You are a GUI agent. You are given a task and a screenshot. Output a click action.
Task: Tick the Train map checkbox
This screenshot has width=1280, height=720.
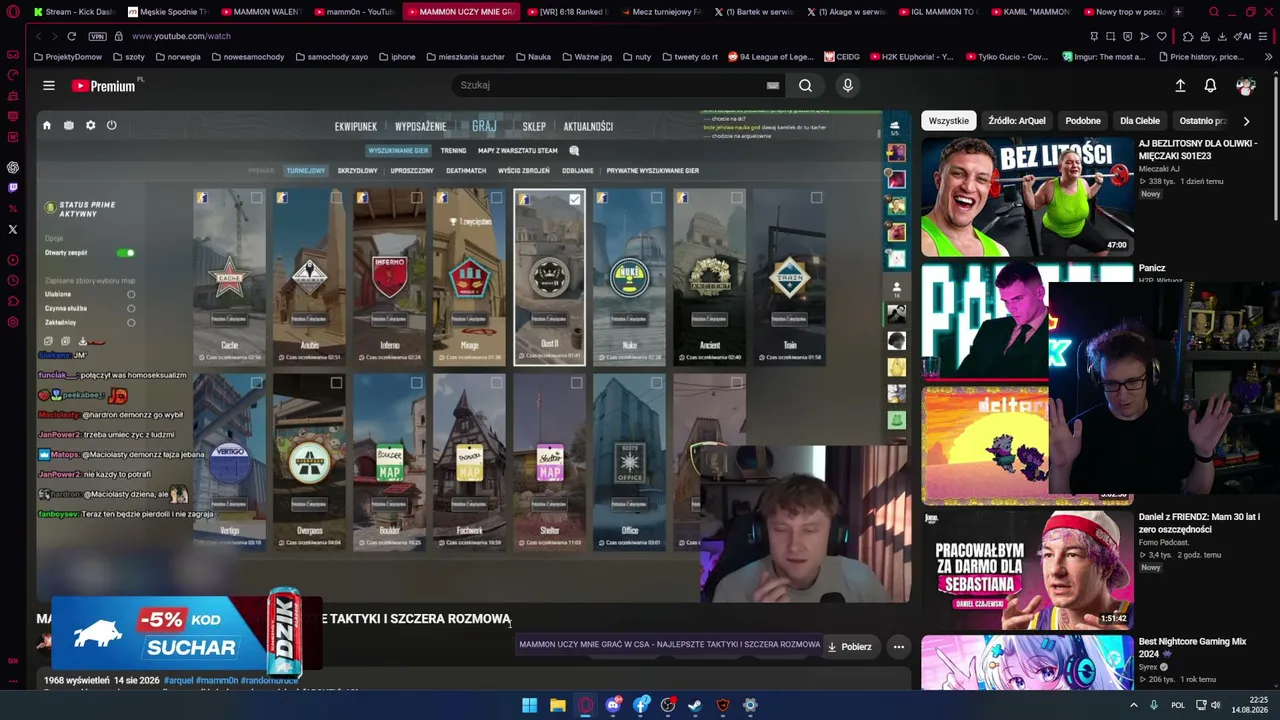tap(817, 198)
